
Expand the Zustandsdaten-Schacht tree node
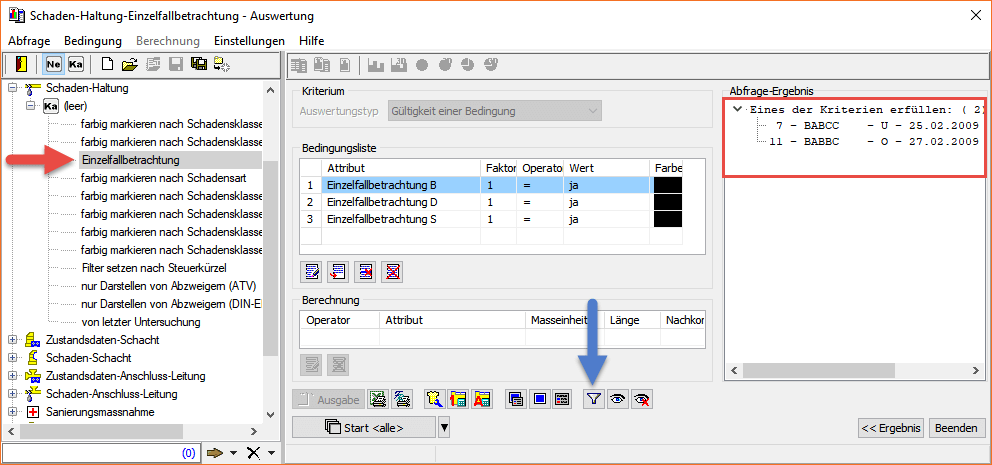13,340
